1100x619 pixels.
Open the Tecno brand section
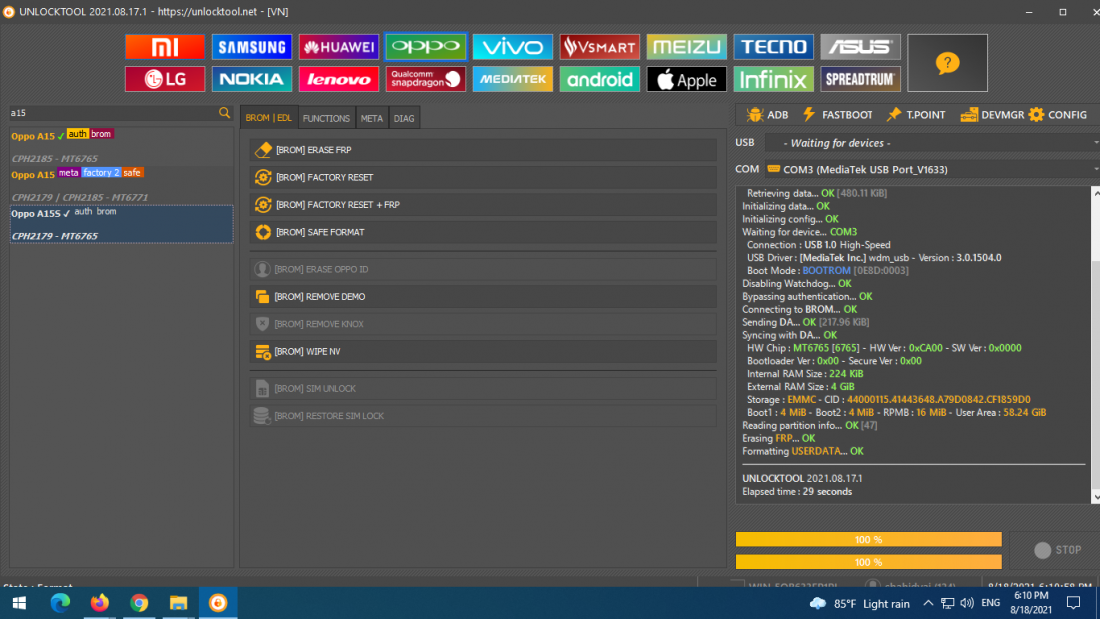click(774, 47)
